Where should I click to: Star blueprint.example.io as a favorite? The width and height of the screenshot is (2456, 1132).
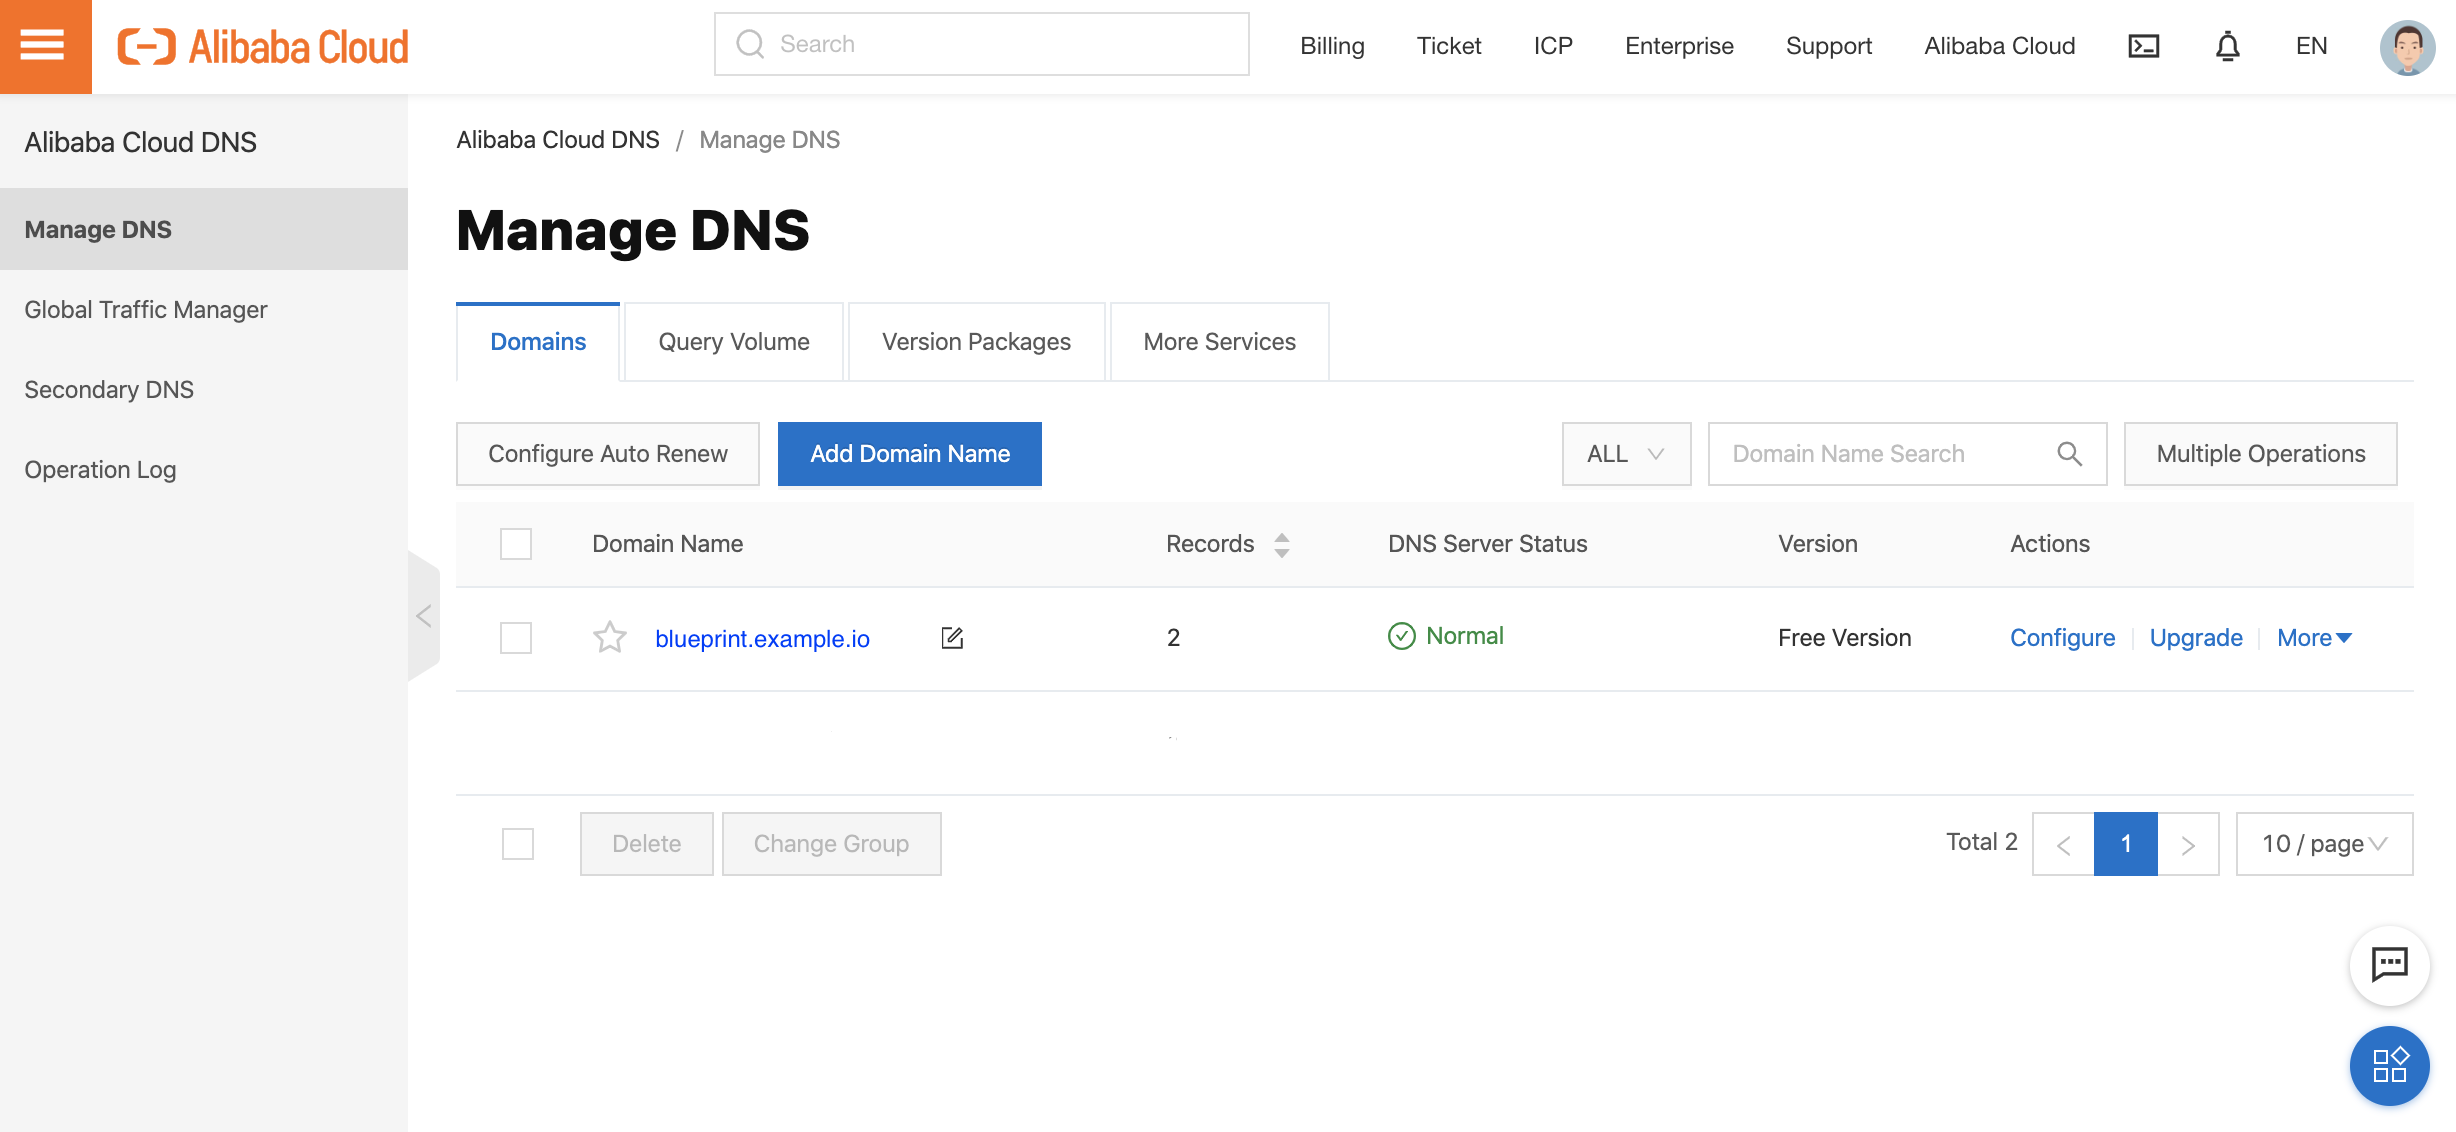pyautogui.click(x=609, y=637)
